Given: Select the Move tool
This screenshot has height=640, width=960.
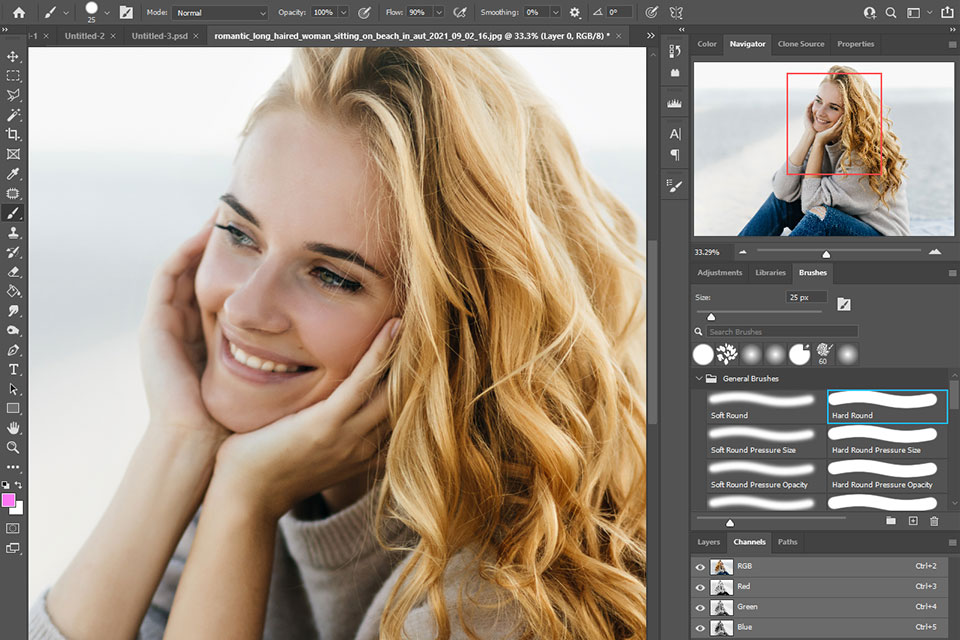Looking at the screenshot, I should [13, 56].
